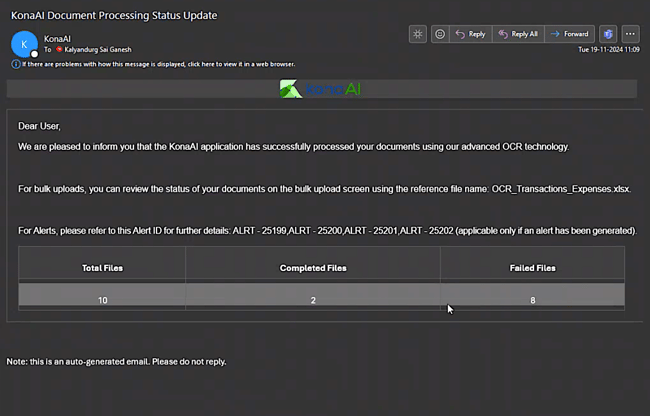Viewport: 650px width, 416px height.
Task: Click the email subject line title
Action: pyautogui.click(x=113, y=15)
